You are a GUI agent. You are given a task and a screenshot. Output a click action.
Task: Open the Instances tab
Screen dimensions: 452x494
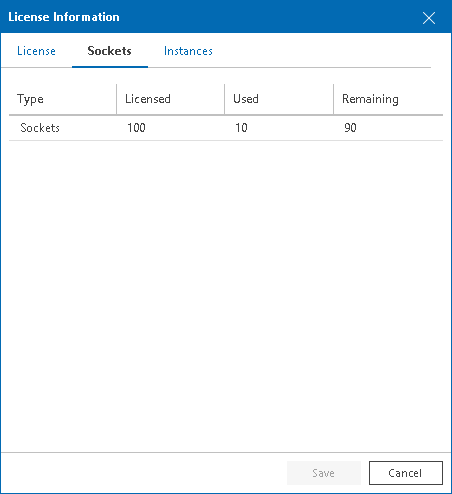[x=188, y=51]
